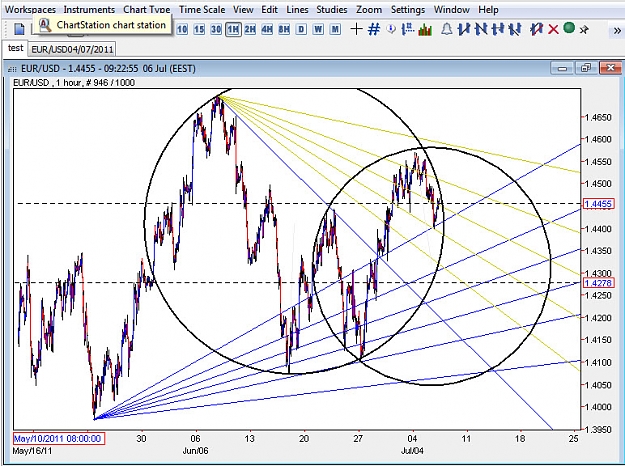Open the Time Scale menu
The image size is (625, 466).
pos(202,9)
